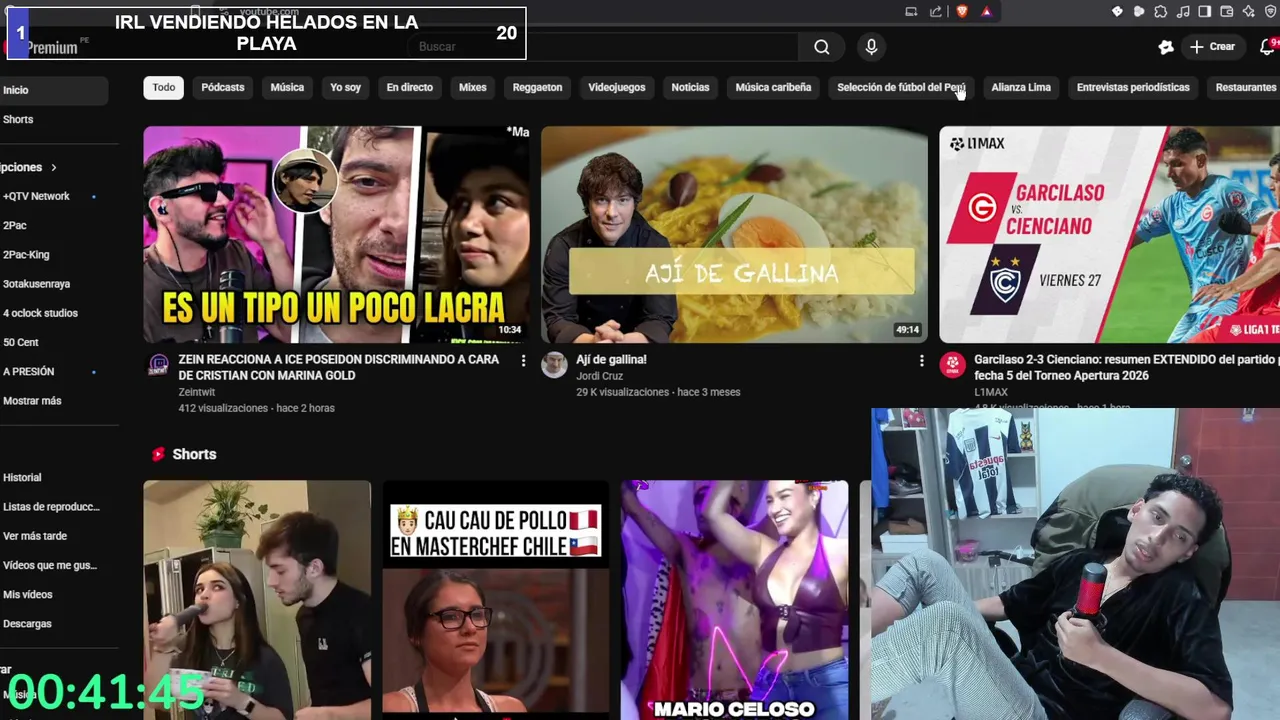Open the 4 oclock studios subscription
The height and width of the screenshot is (720, 1280).
click(54, 313)
